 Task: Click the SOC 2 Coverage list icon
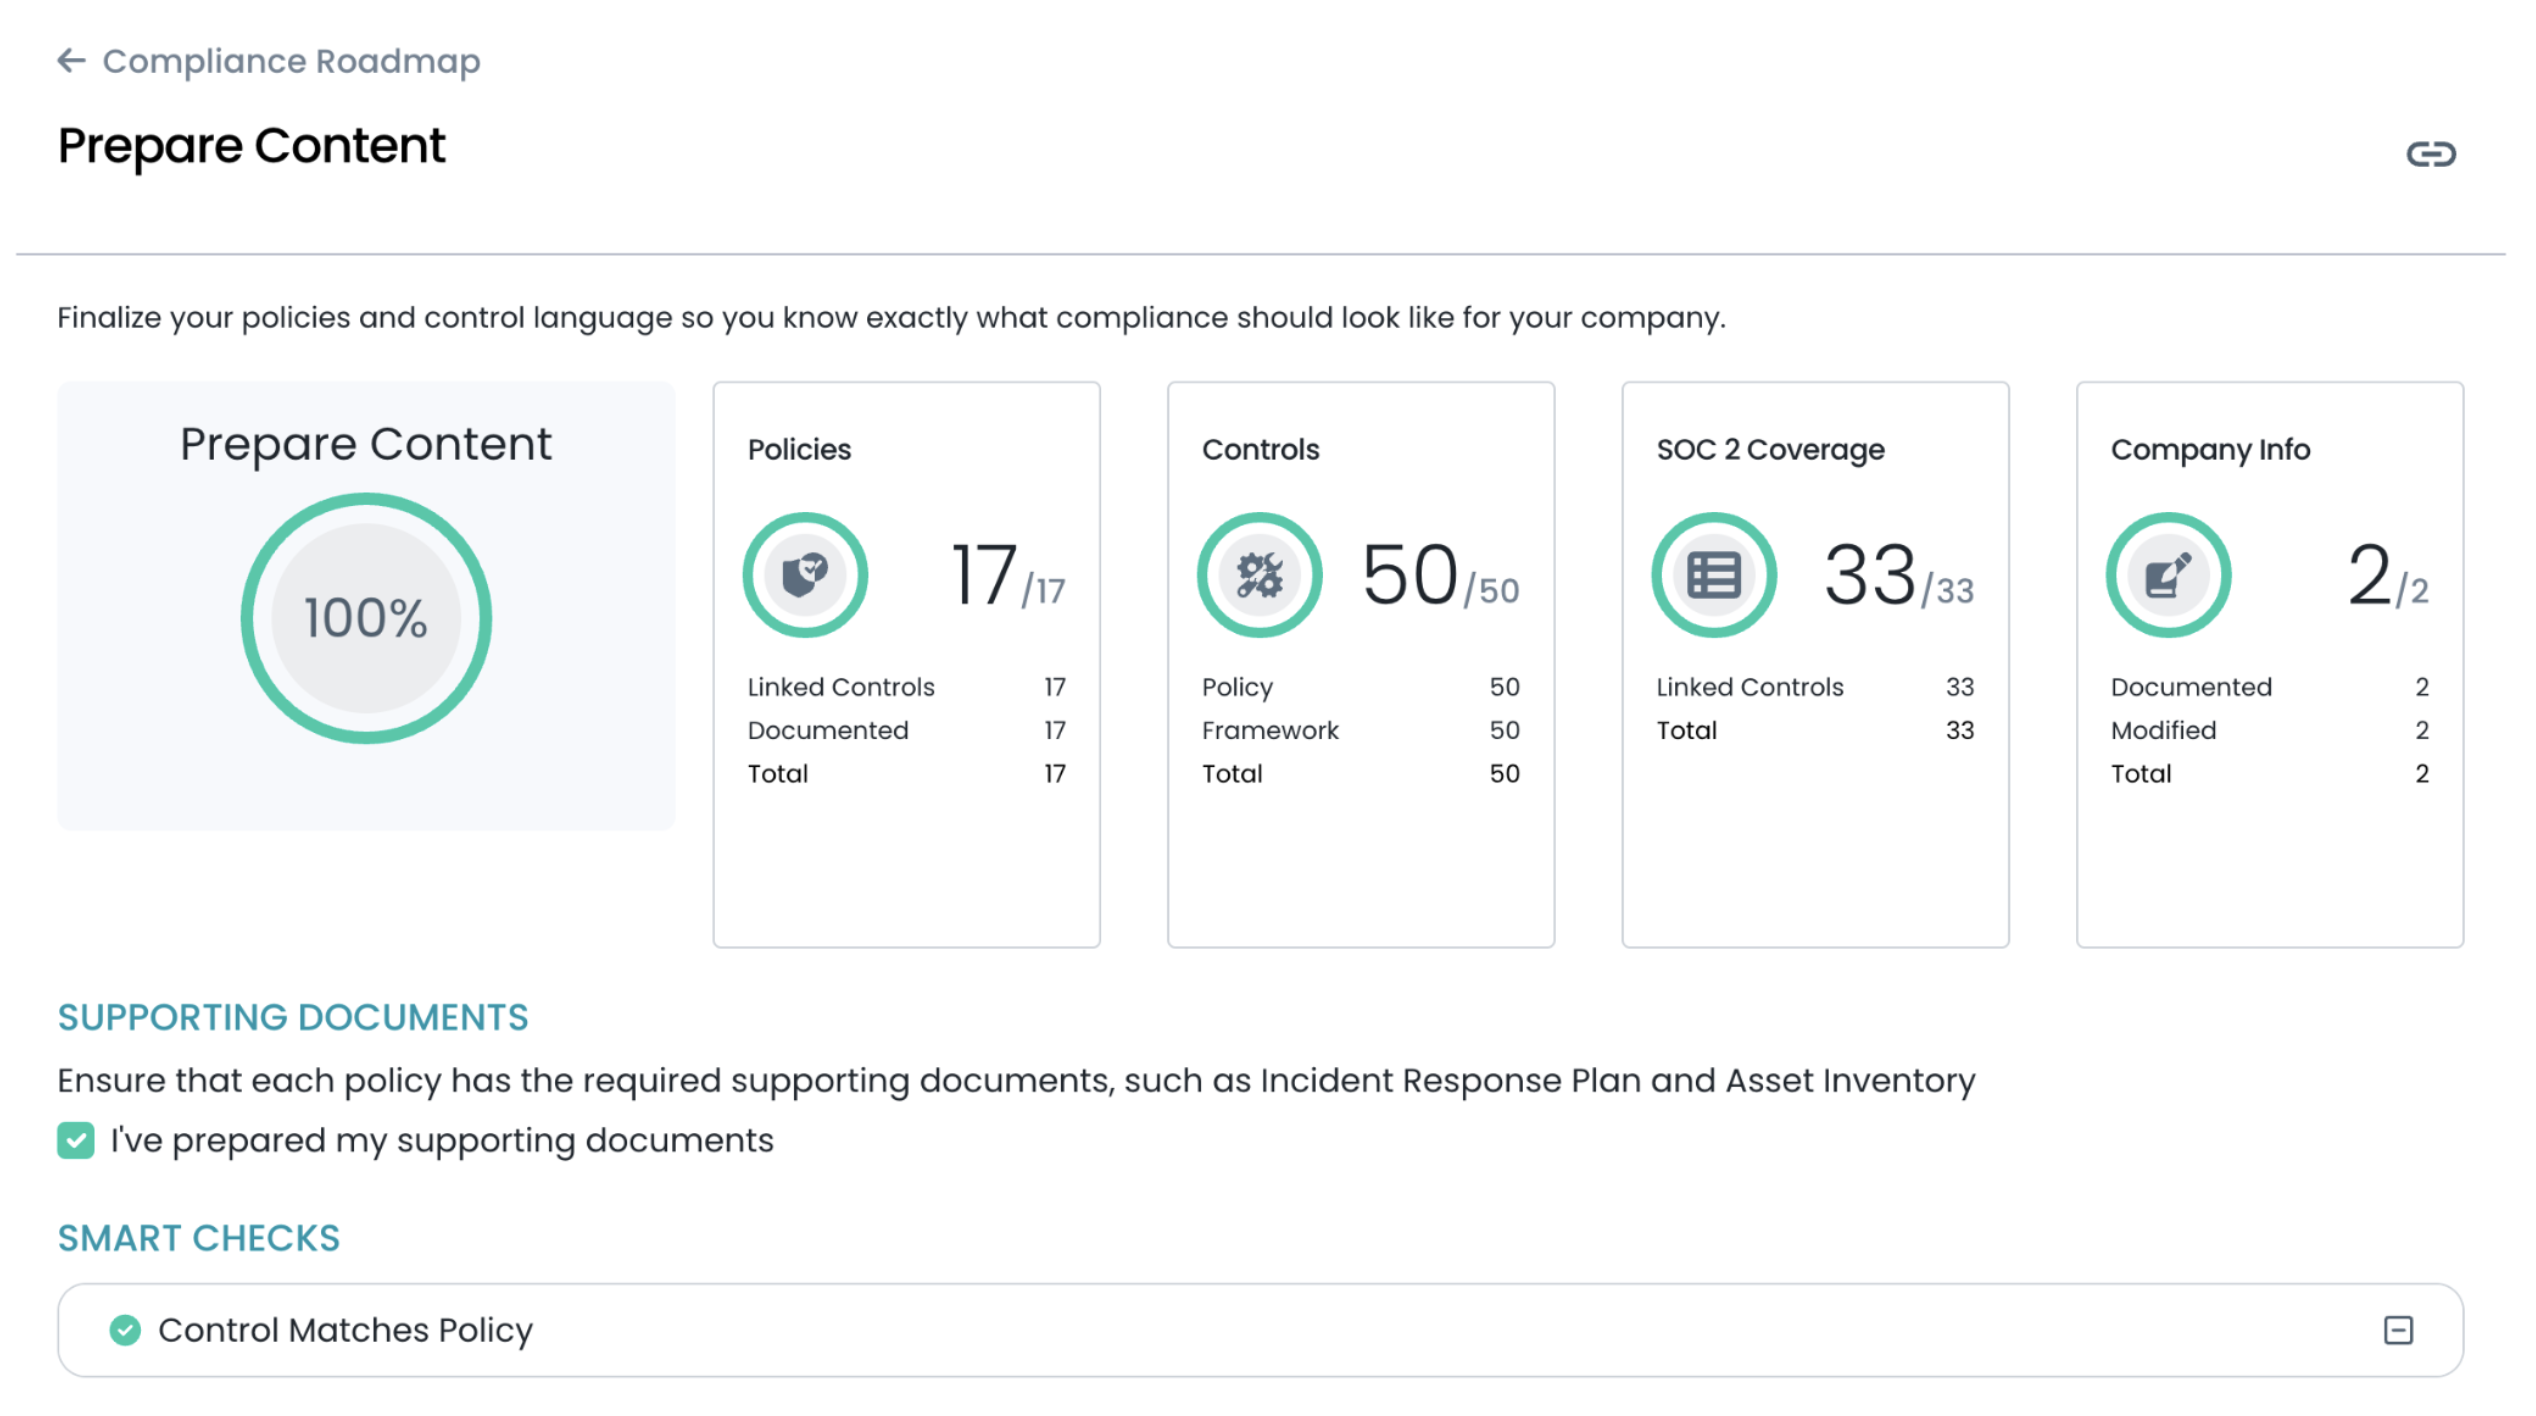pos(1713,575)
